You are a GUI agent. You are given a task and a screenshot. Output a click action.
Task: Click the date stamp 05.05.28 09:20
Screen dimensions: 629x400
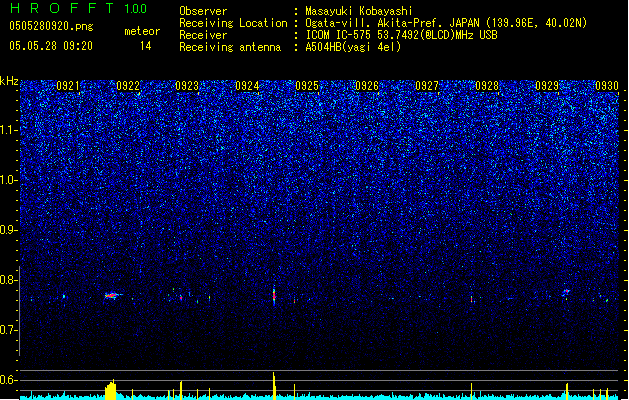(51, 46)
